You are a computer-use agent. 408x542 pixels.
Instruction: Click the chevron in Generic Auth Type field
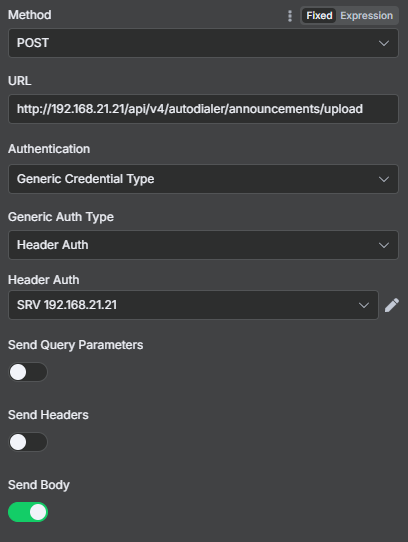pos(384,245)
